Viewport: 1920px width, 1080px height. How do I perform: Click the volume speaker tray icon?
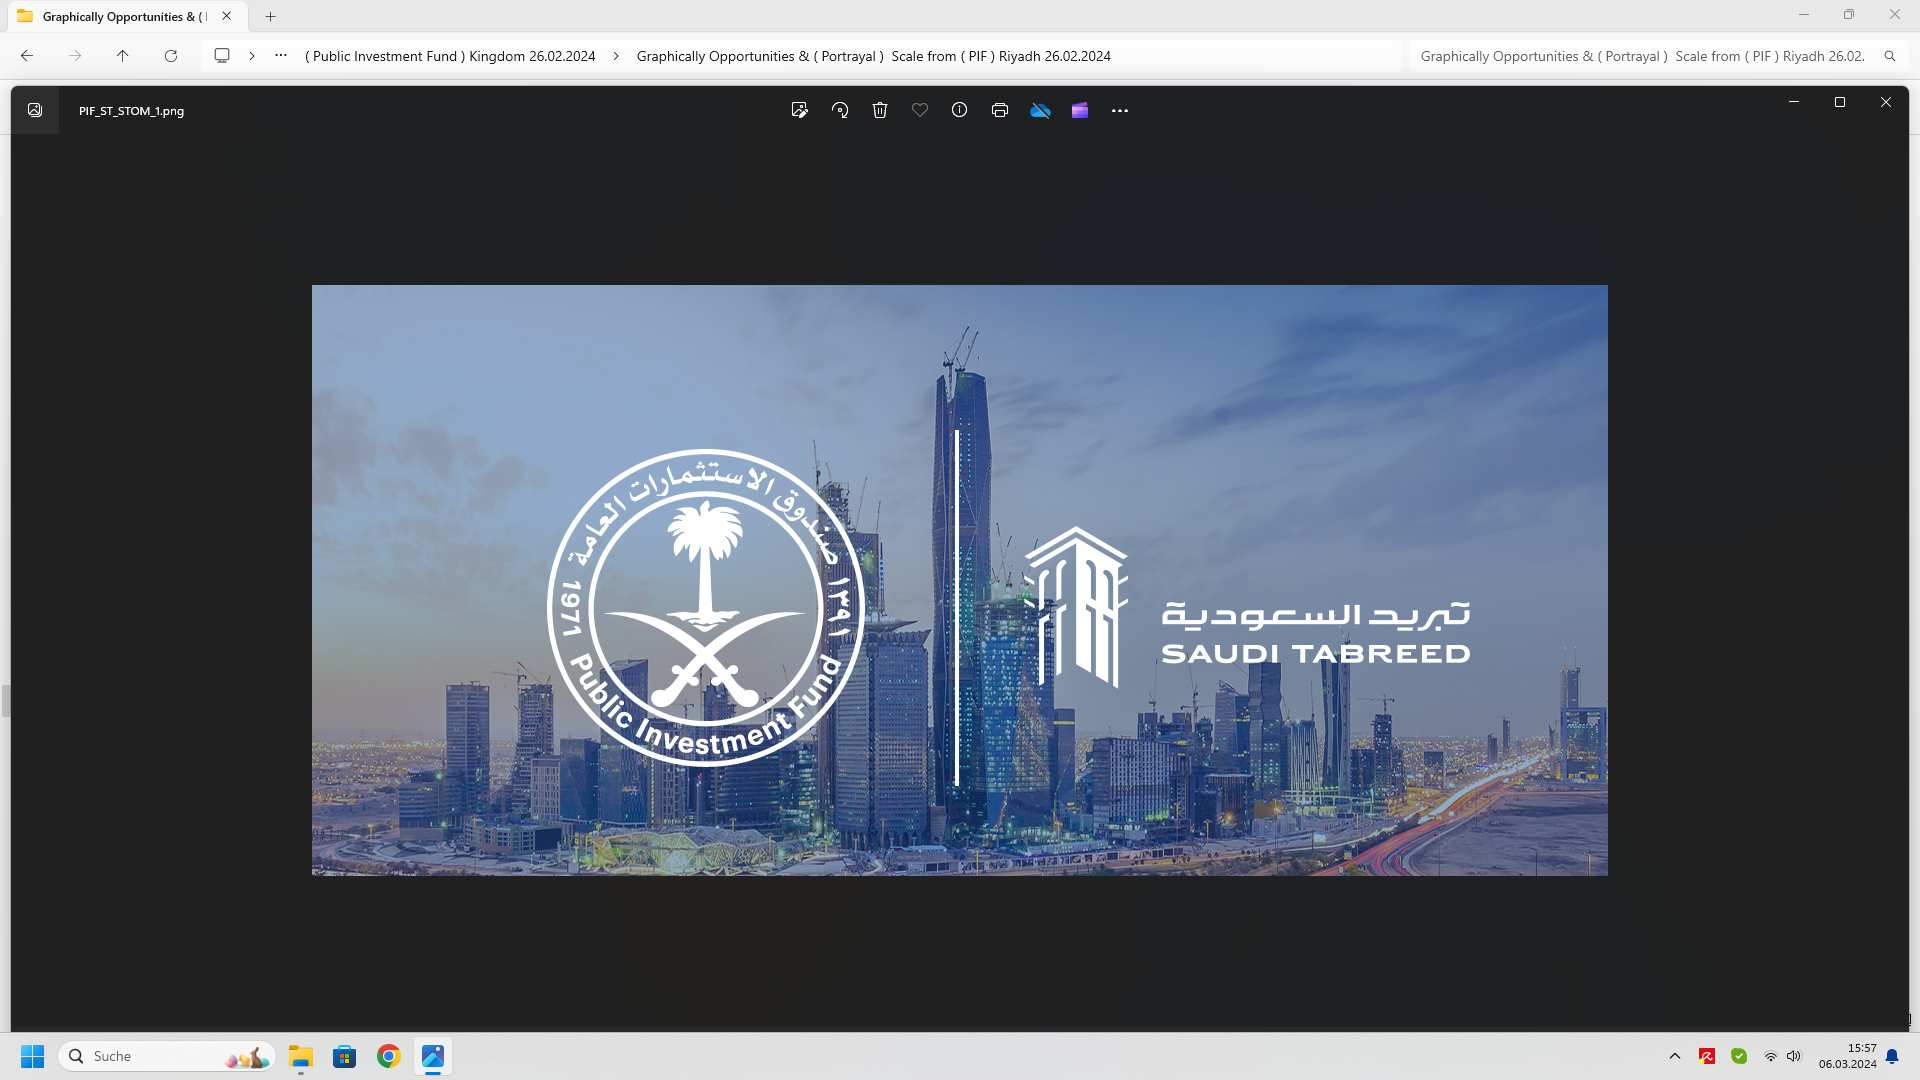1794,1056
